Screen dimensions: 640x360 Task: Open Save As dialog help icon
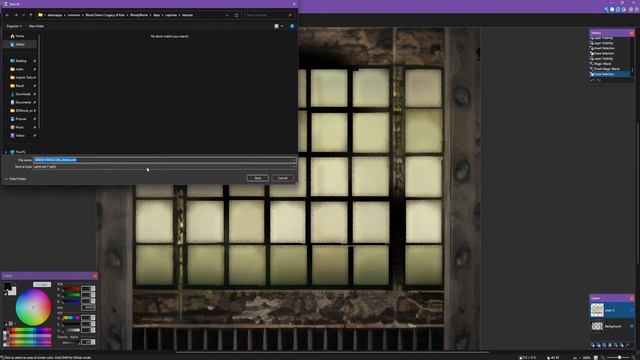point(292,26)
